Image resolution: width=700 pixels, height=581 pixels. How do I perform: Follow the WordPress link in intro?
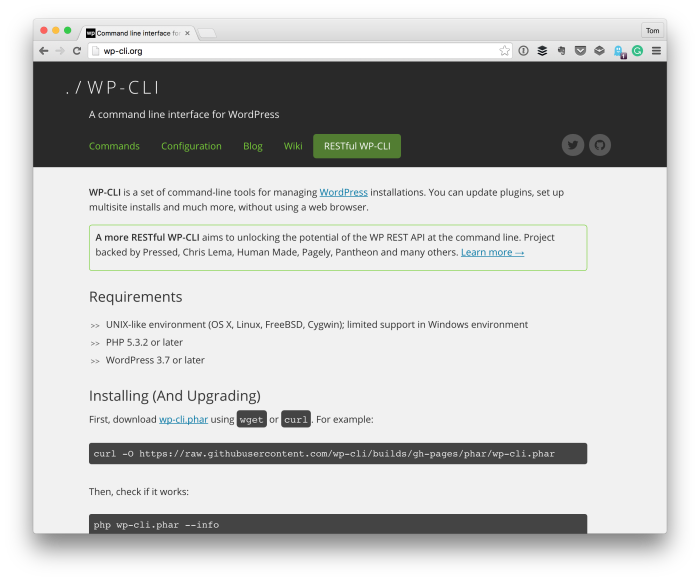point(343,192)
